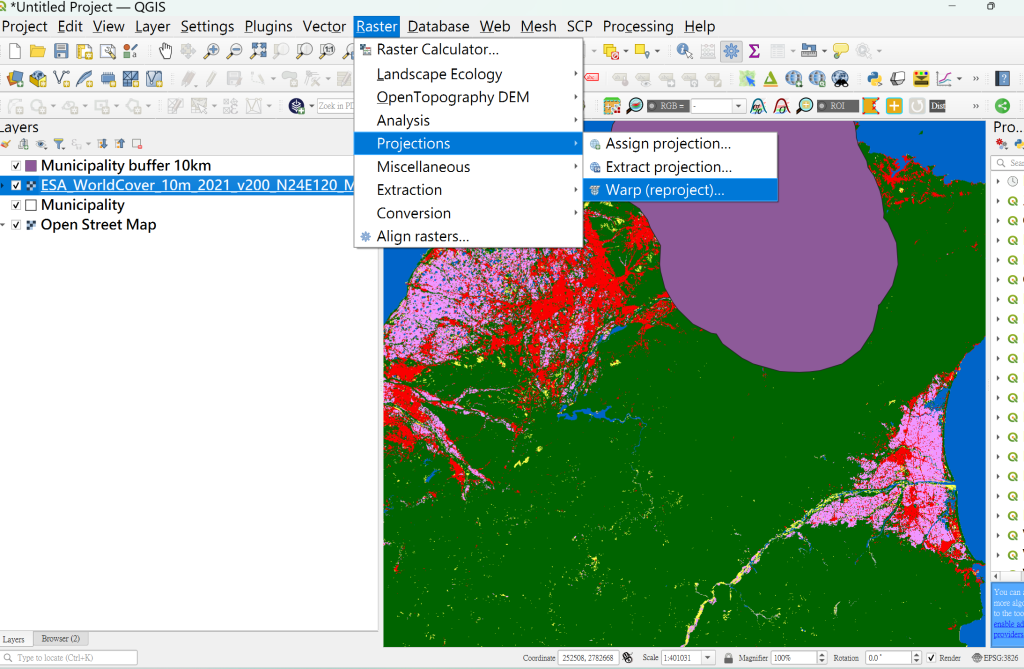Click the white swatch of Municipality layer
1024x669 pixels.
point(31,205)
